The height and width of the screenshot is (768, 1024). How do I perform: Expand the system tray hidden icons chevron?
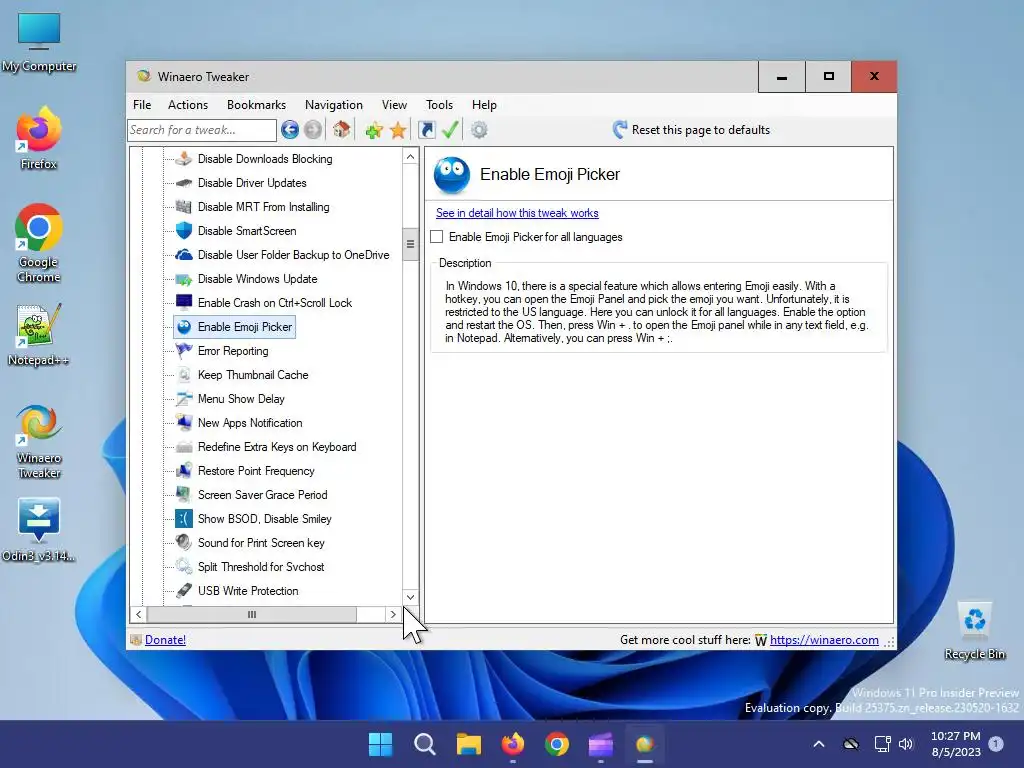(x=818, y=744)
